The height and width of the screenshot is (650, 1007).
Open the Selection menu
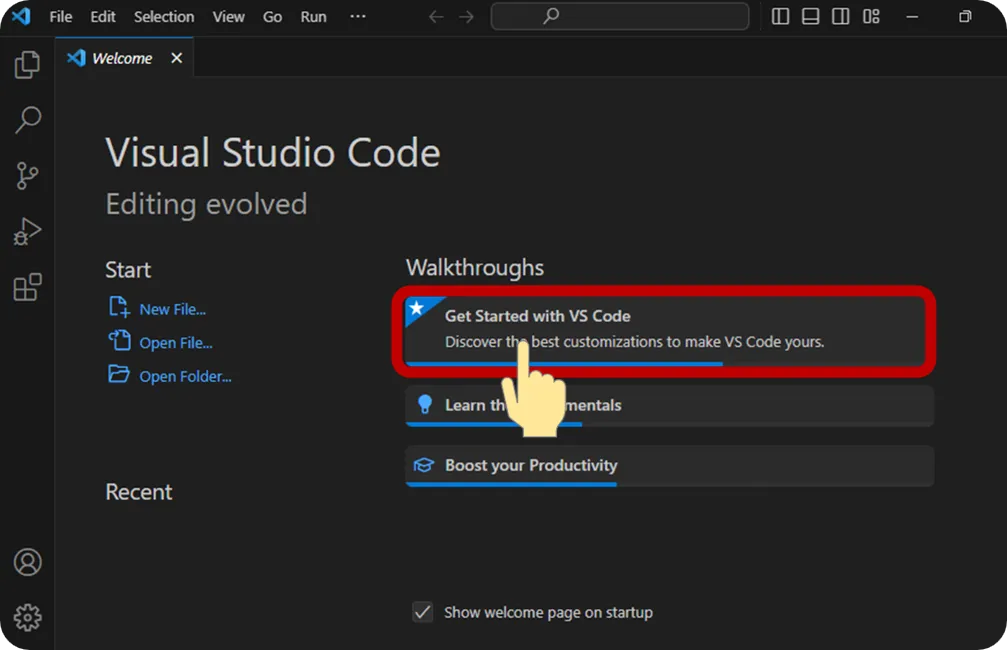click(x=164, y=17)
